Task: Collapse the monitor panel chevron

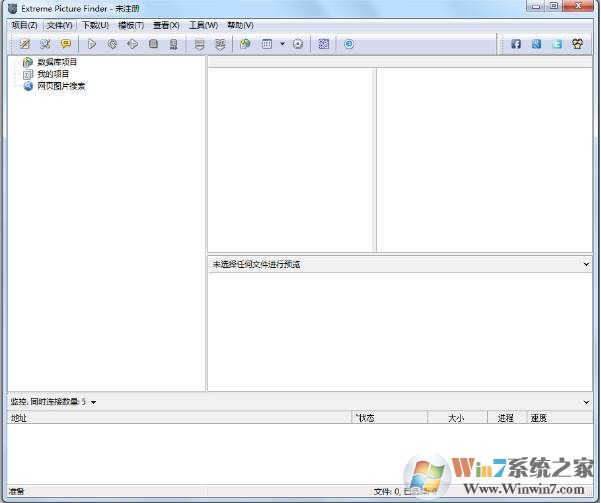Action: [586, 402]
